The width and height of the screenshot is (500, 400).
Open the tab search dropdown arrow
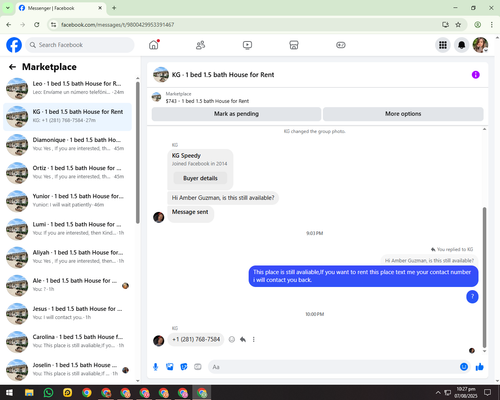(8, 8)
